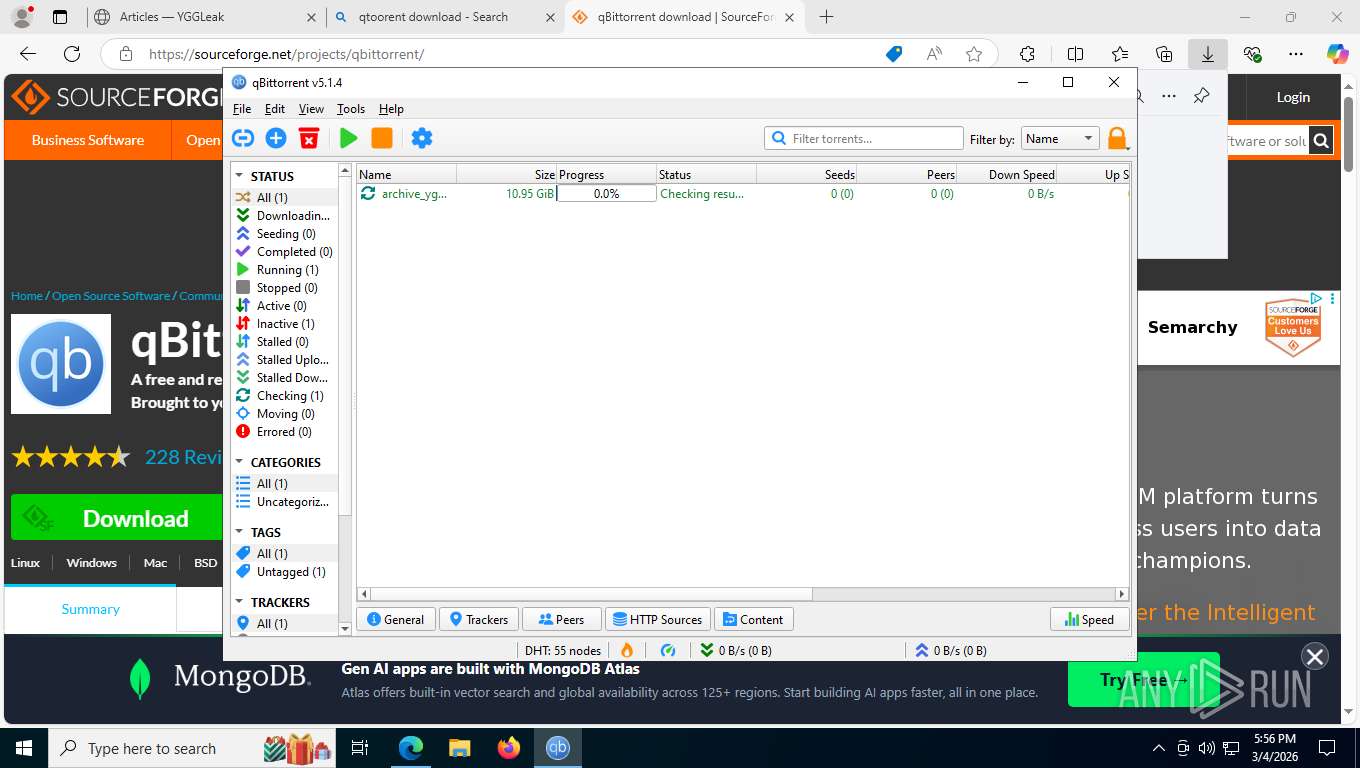Click the Add Torrent Link toolbar icon
The width and height of the screenshot is (1360, 768).
[x=243, y=138]
